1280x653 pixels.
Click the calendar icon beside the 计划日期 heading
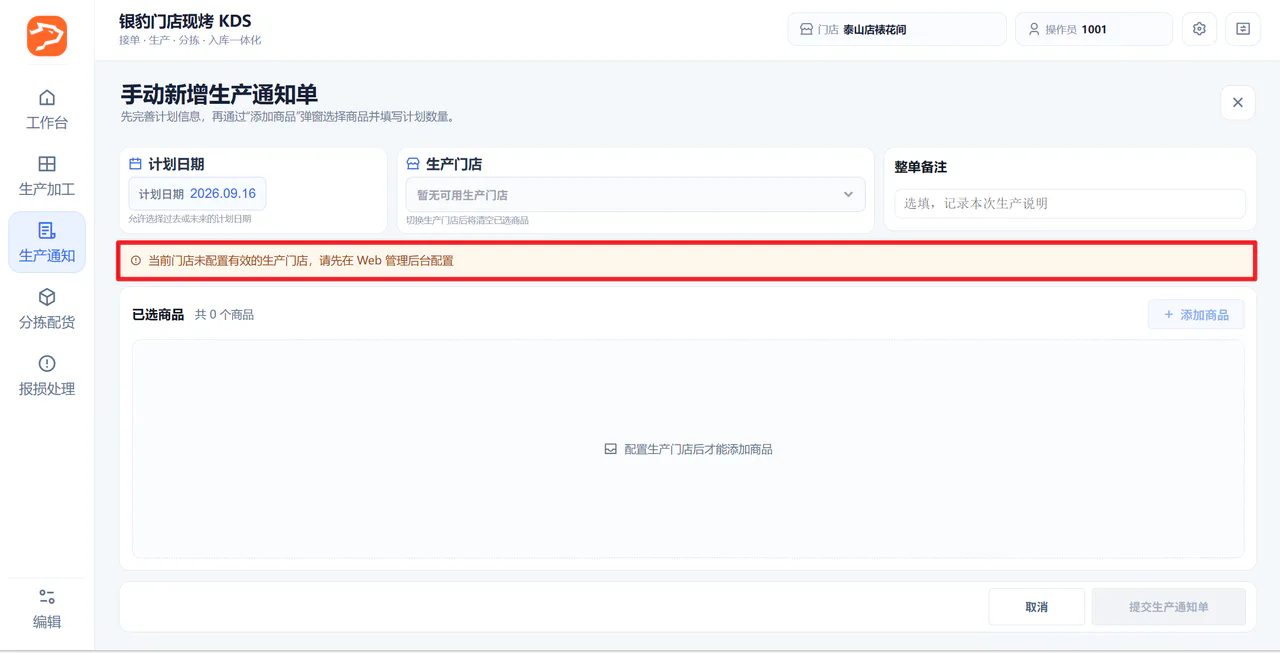pos(136,164)
